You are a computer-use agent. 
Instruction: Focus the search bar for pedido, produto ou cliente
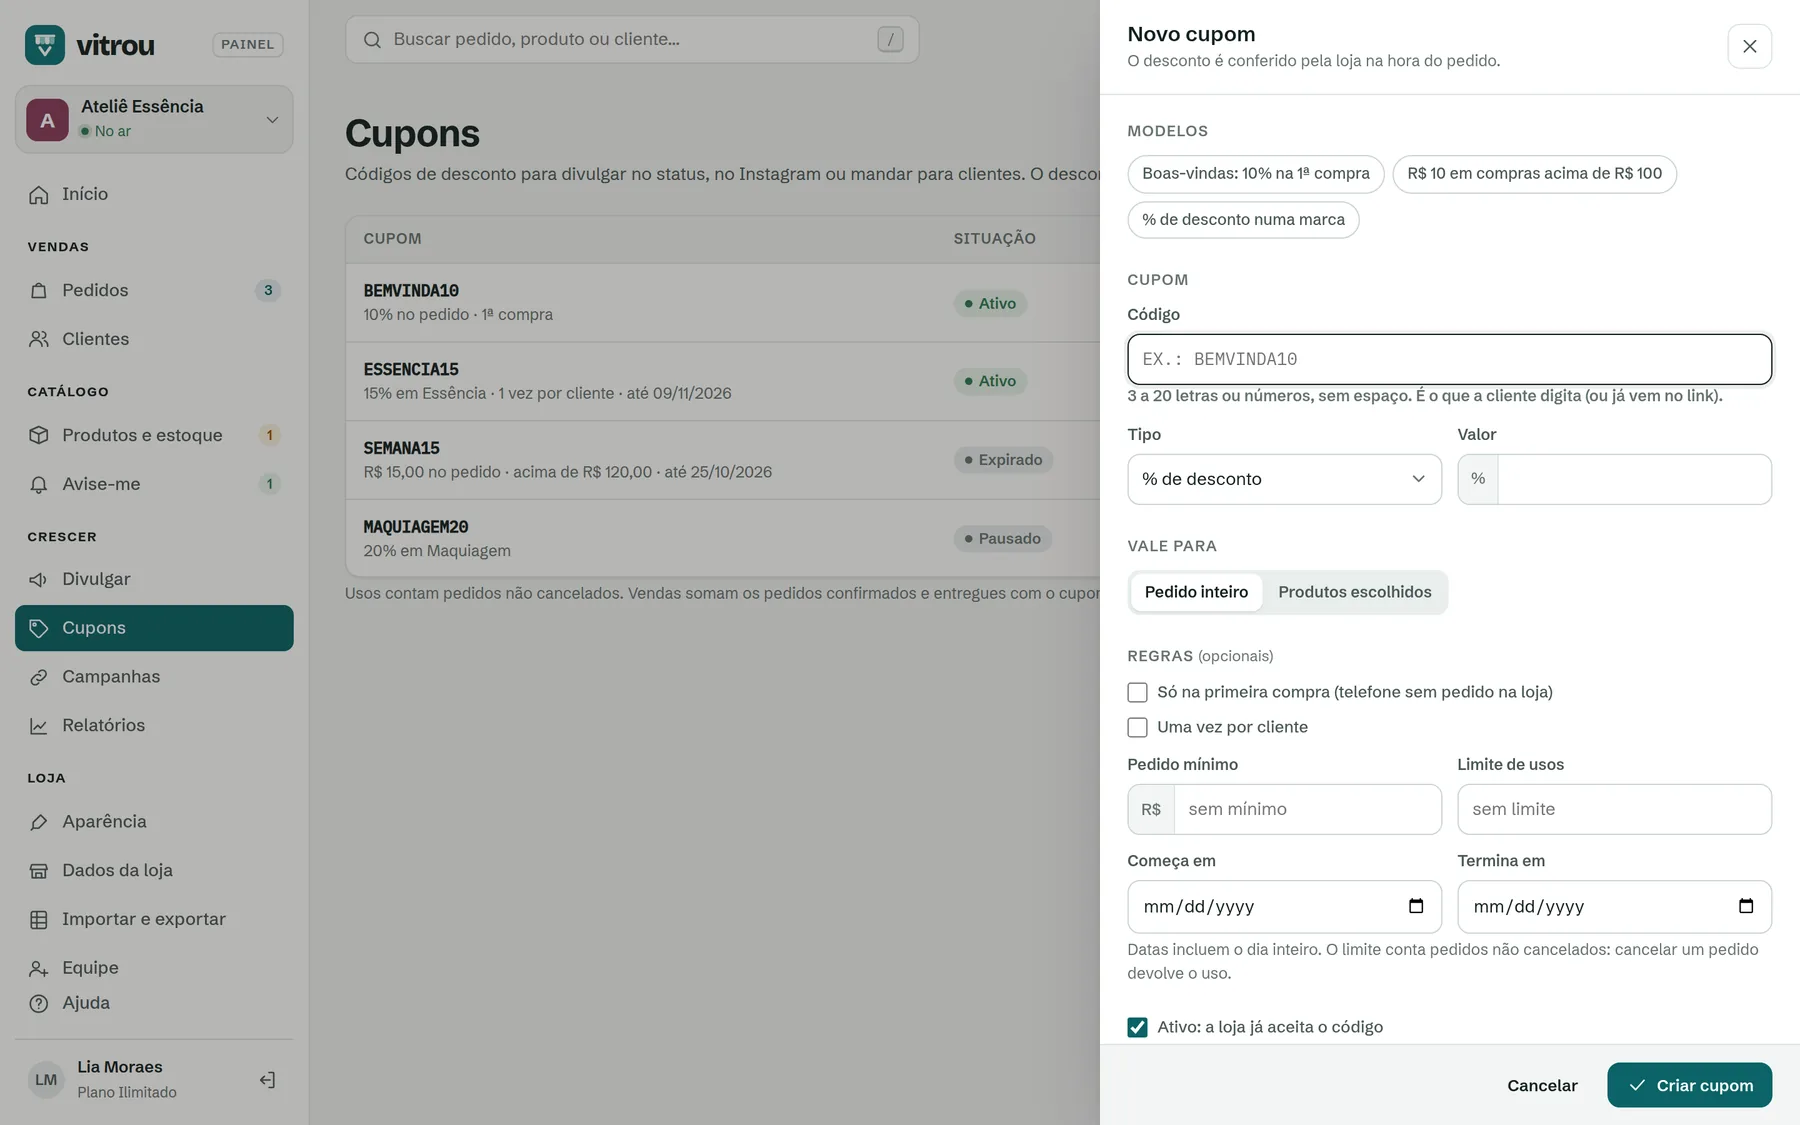point(632,39)
